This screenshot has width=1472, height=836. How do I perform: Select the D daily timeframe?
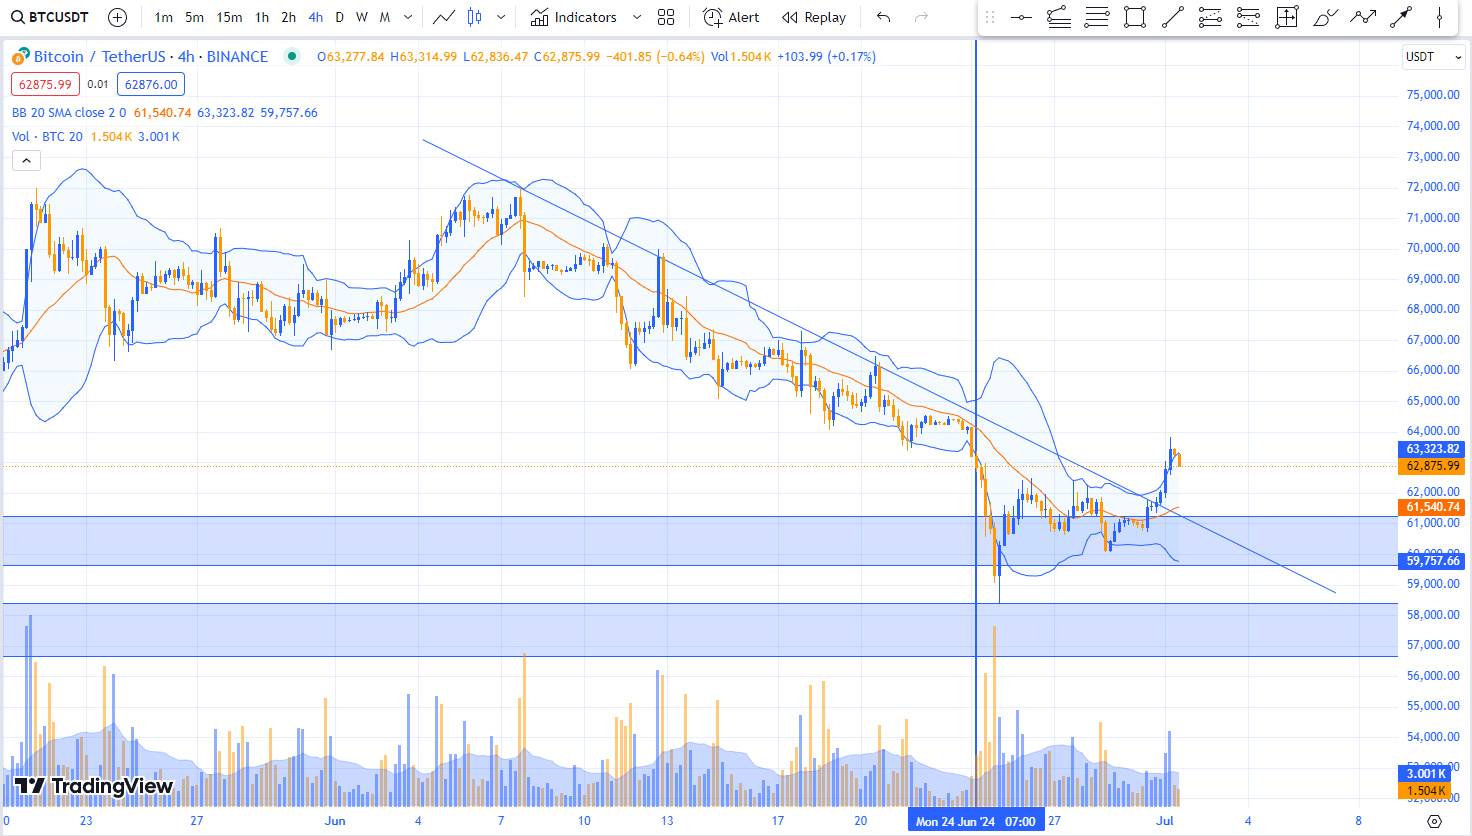click(x=340, y=17)
